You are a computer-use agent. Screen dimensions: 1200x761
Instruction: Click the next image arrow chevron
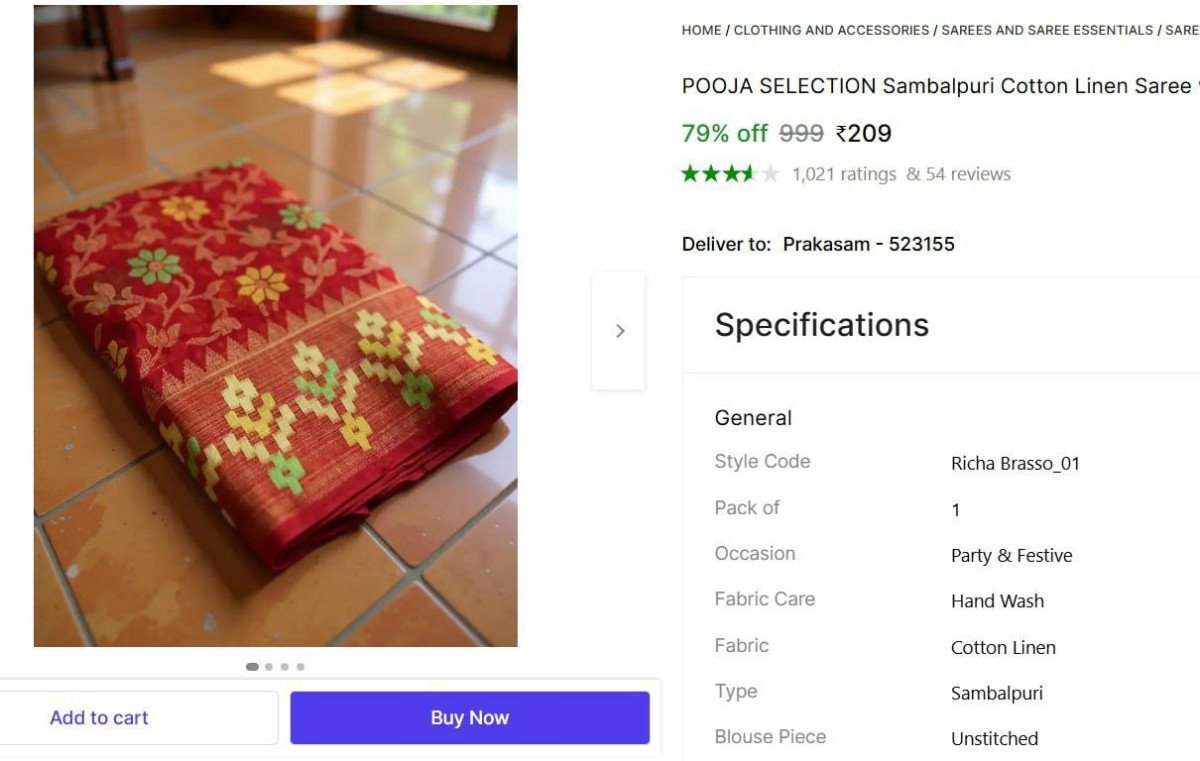click(620, 331)
